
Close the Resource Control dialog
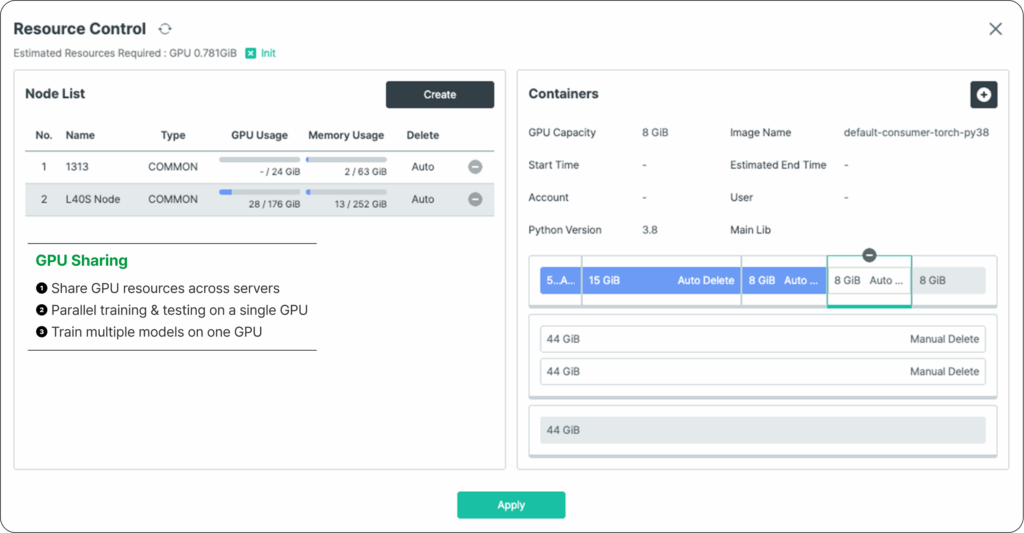[995, 29]
